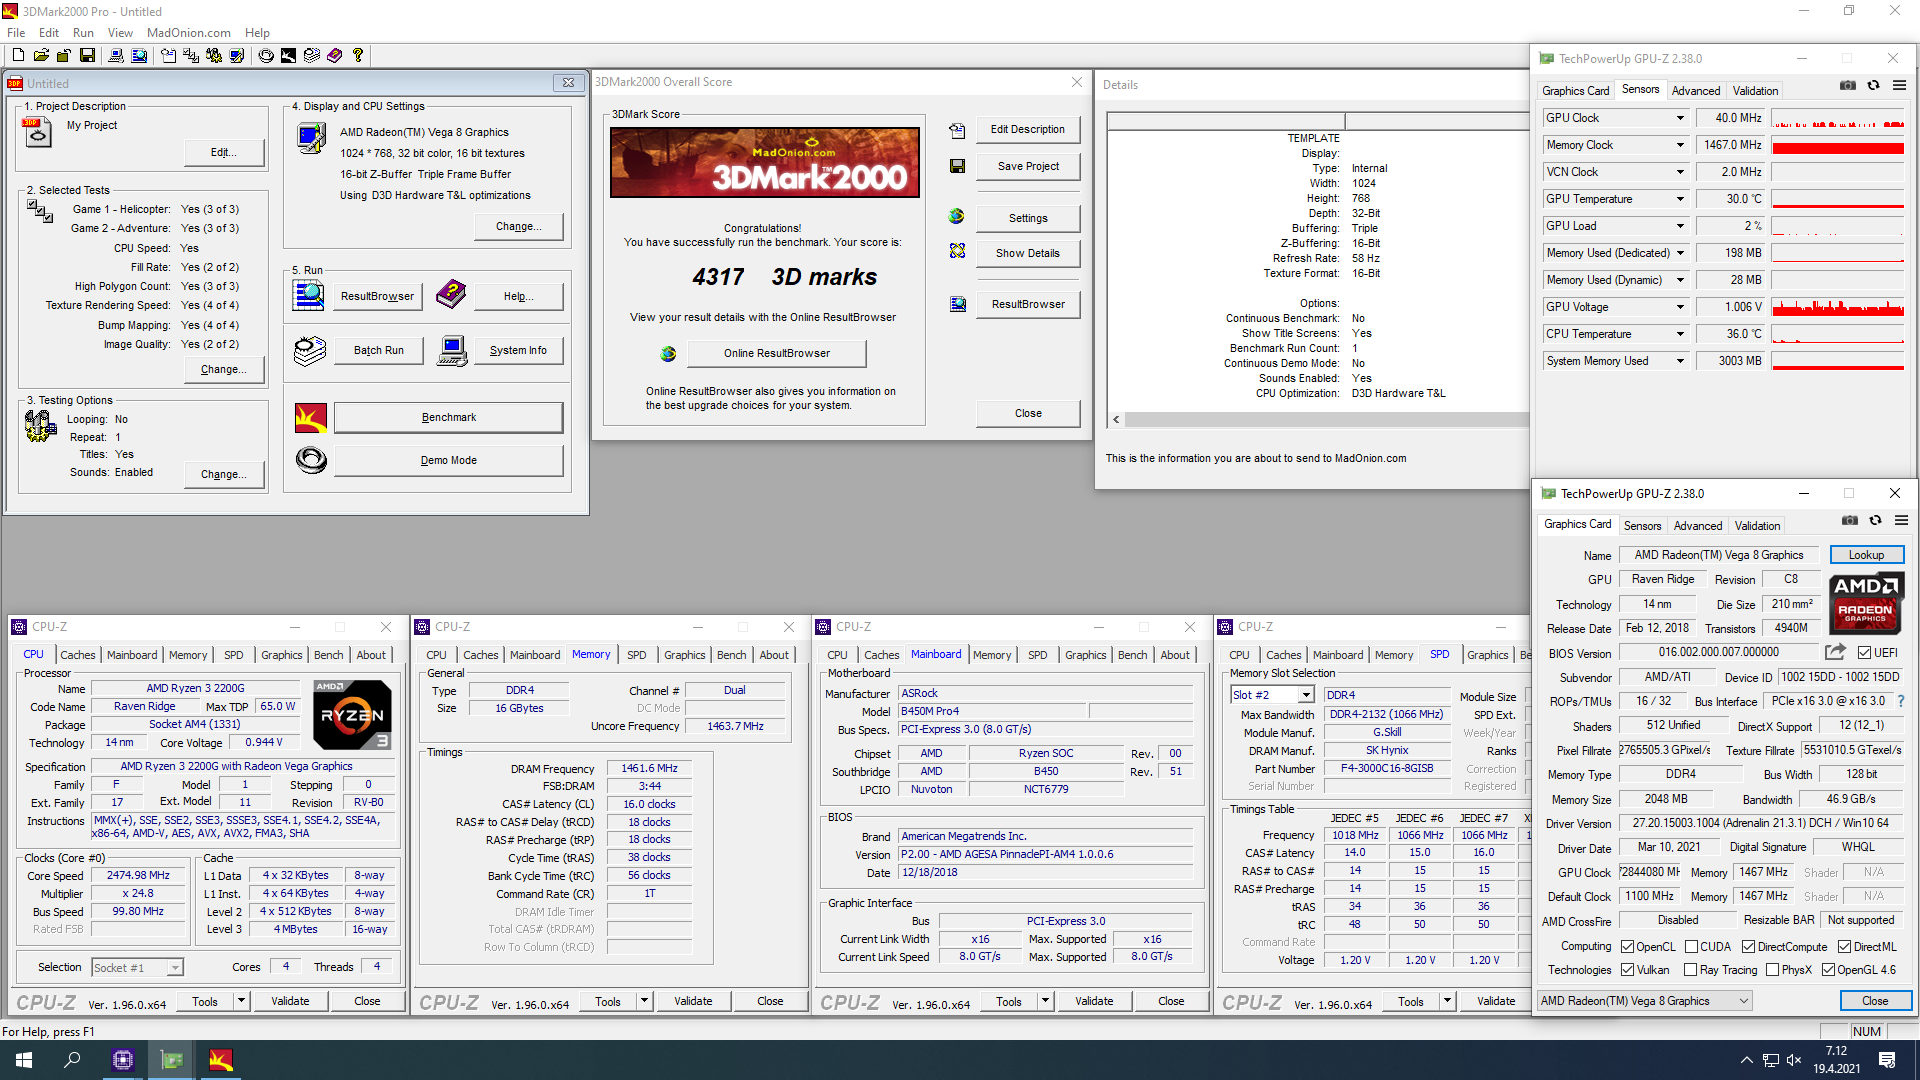Click the benchmark run icon in toolbar

[288, 56]
